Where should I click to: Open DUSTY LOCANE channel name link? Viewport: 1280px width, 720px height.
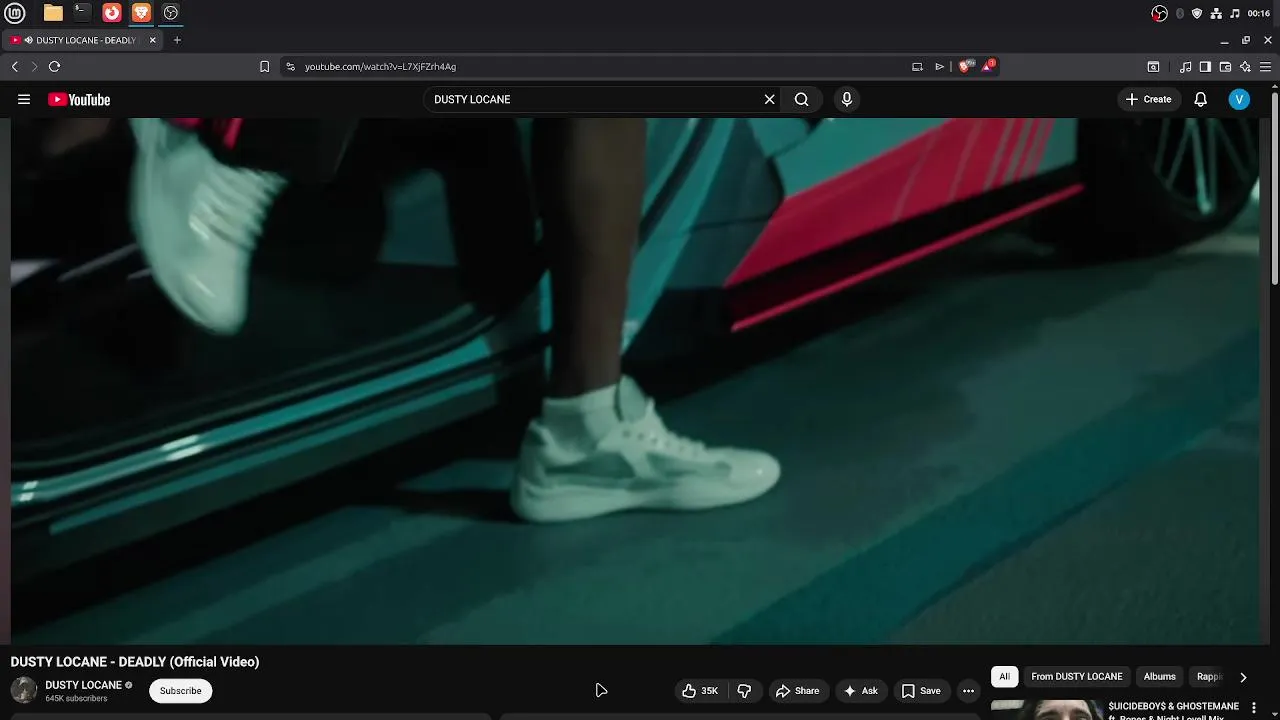(83, 685)
